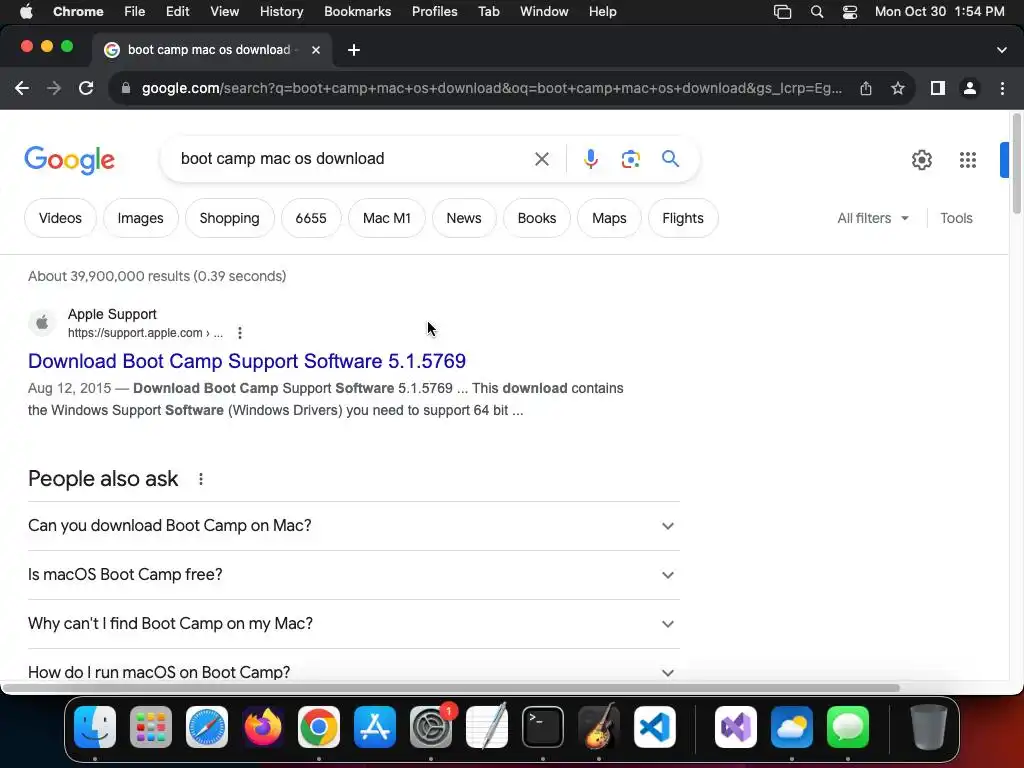Select the Mac M1 filter chip
Viewport: 1024px width, 768px height.
click(x=387, y=218)
